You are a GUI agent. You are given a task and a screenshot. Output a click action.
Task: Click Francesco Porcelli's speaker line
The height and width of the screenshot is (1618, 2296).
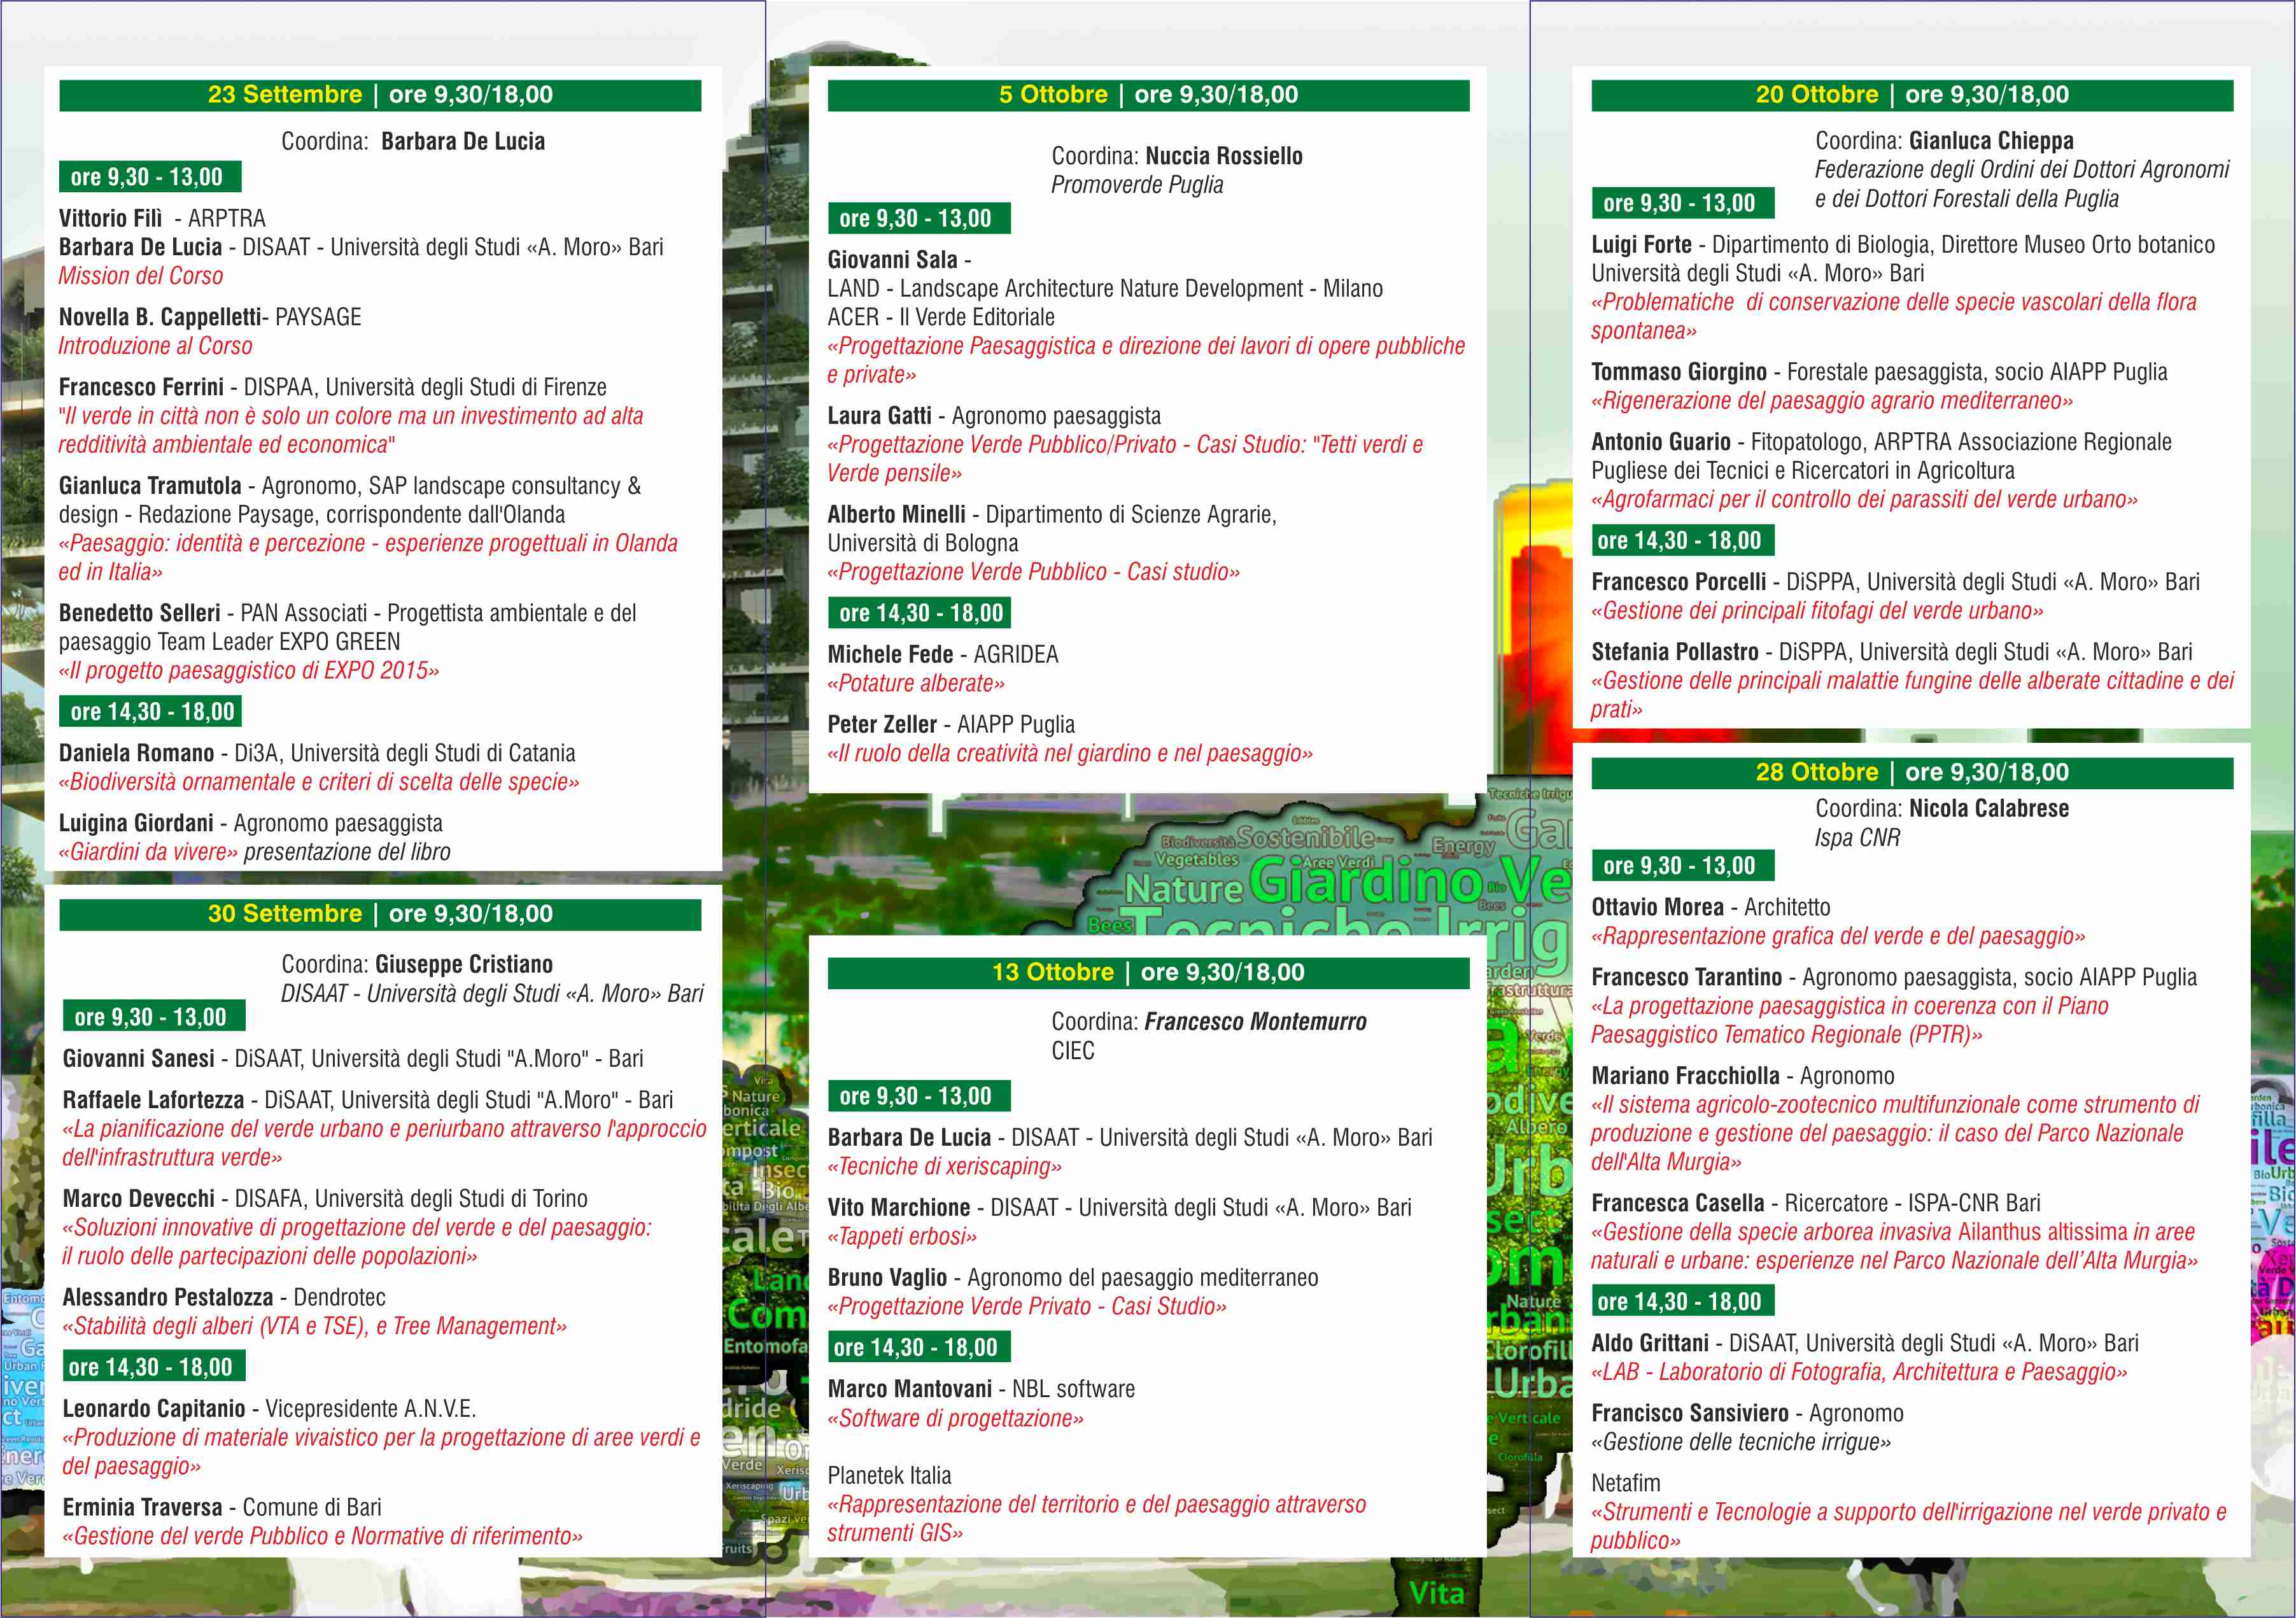click(1895, 582)
